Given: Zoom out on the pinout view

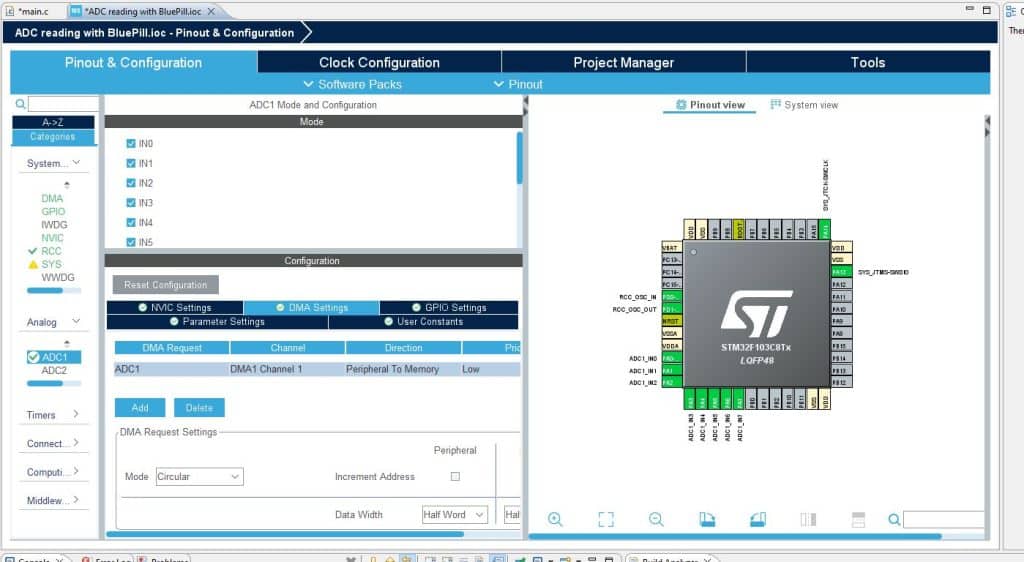Looking at the screenshot, I should click(656, 519).
